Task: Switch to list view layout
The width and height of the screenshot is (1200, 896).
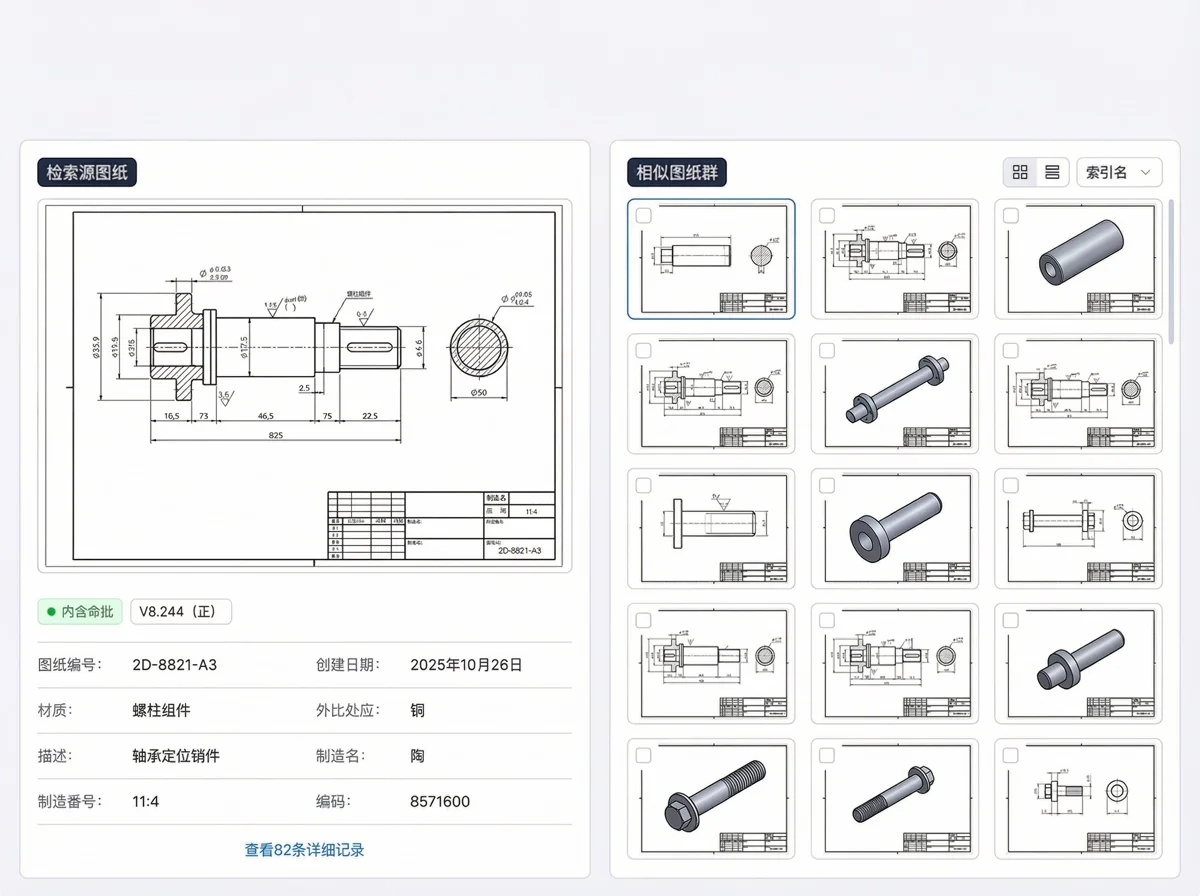Action: 1053,172
